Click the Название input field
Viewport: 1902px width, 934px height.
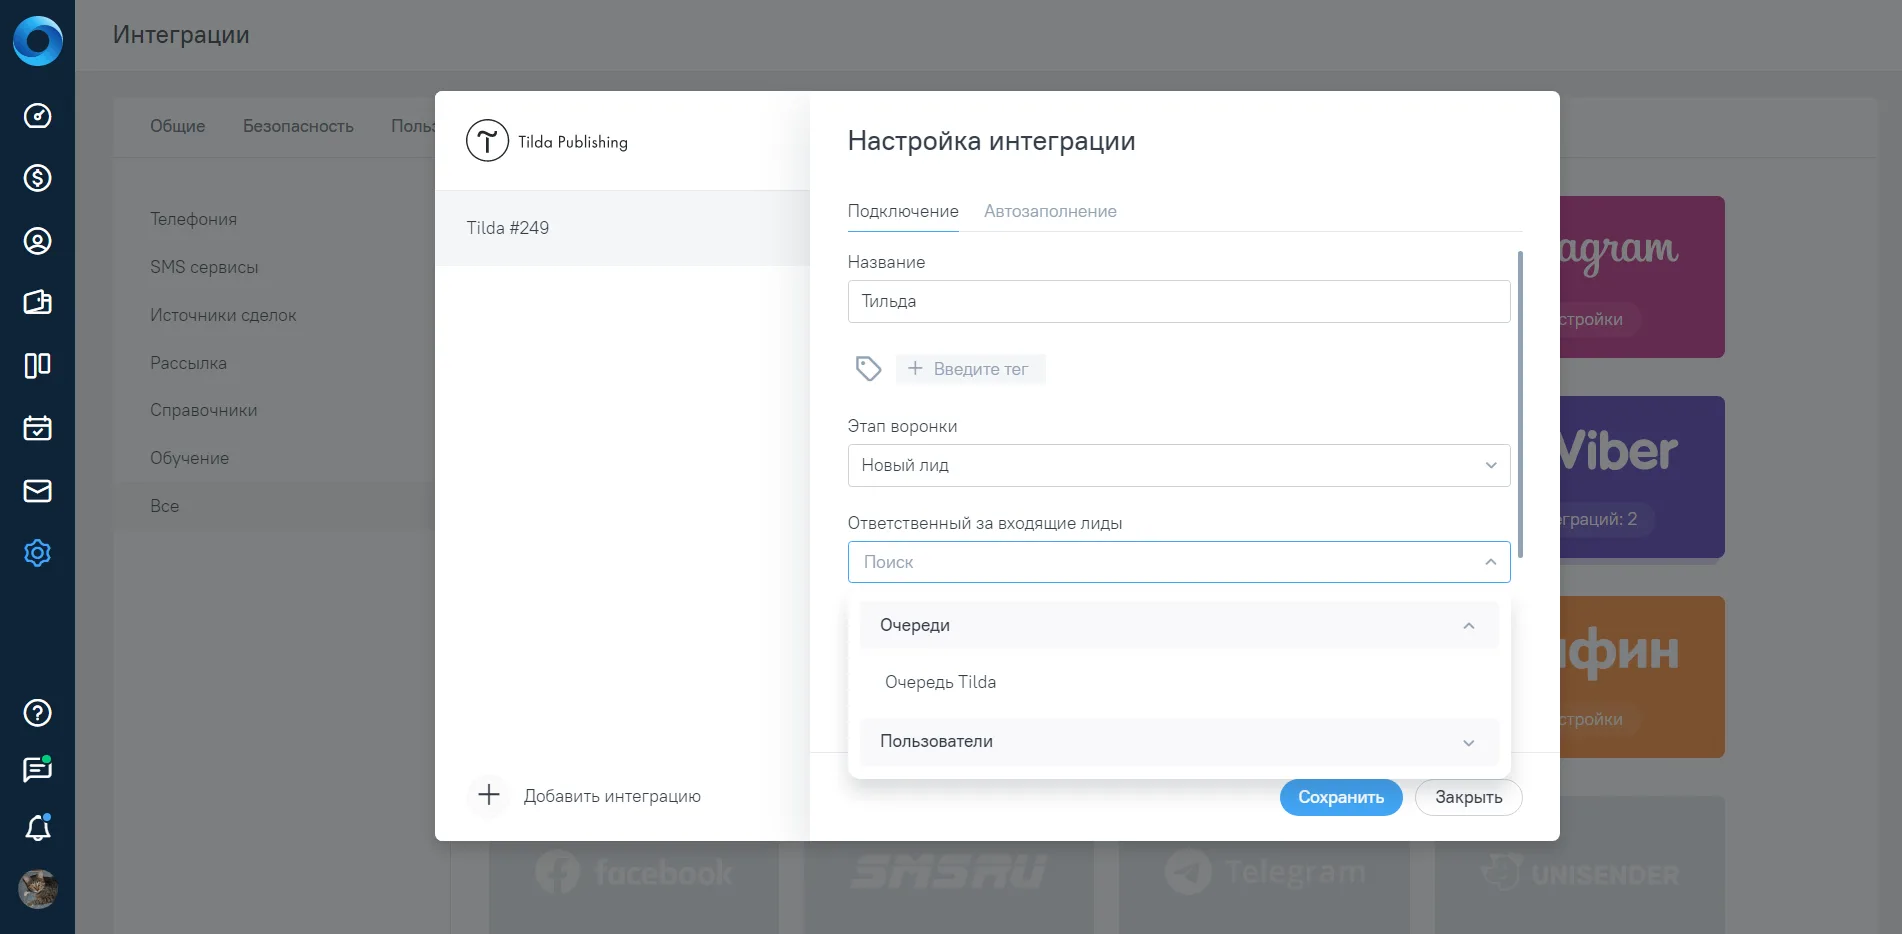click(1178, 301)
